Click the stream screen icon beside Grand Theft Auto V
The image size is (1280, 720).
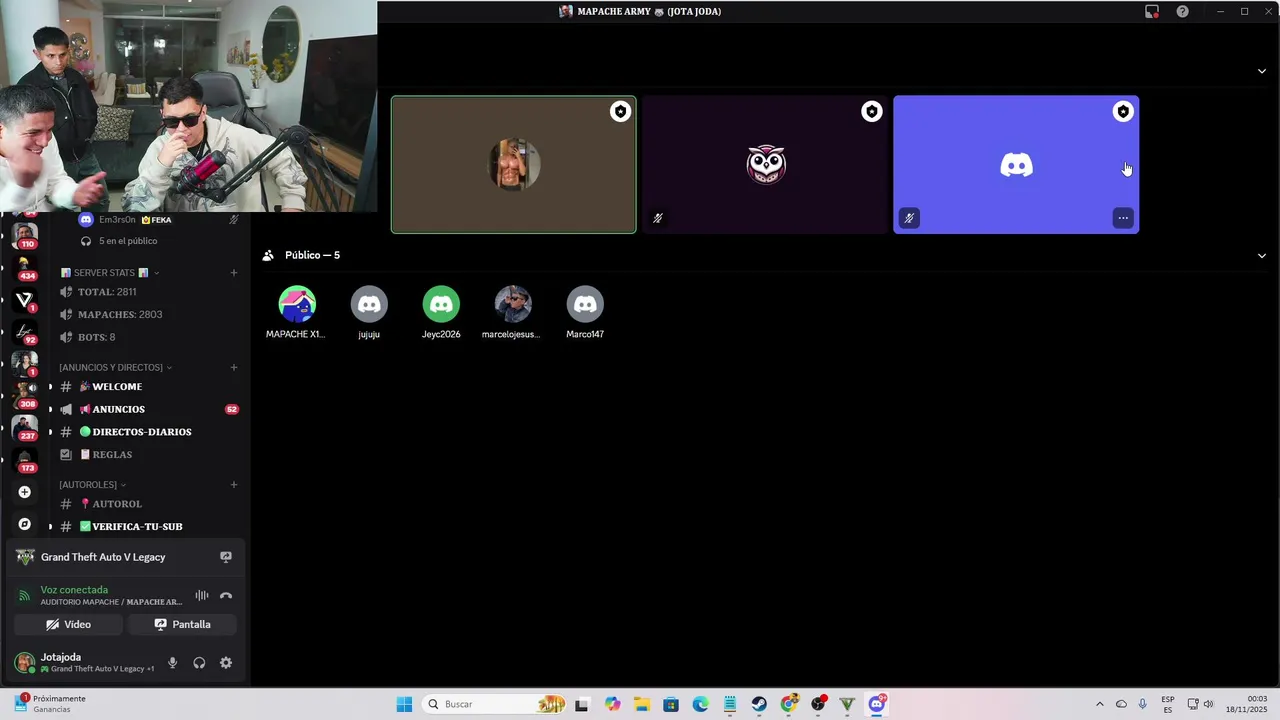point(226,557)
